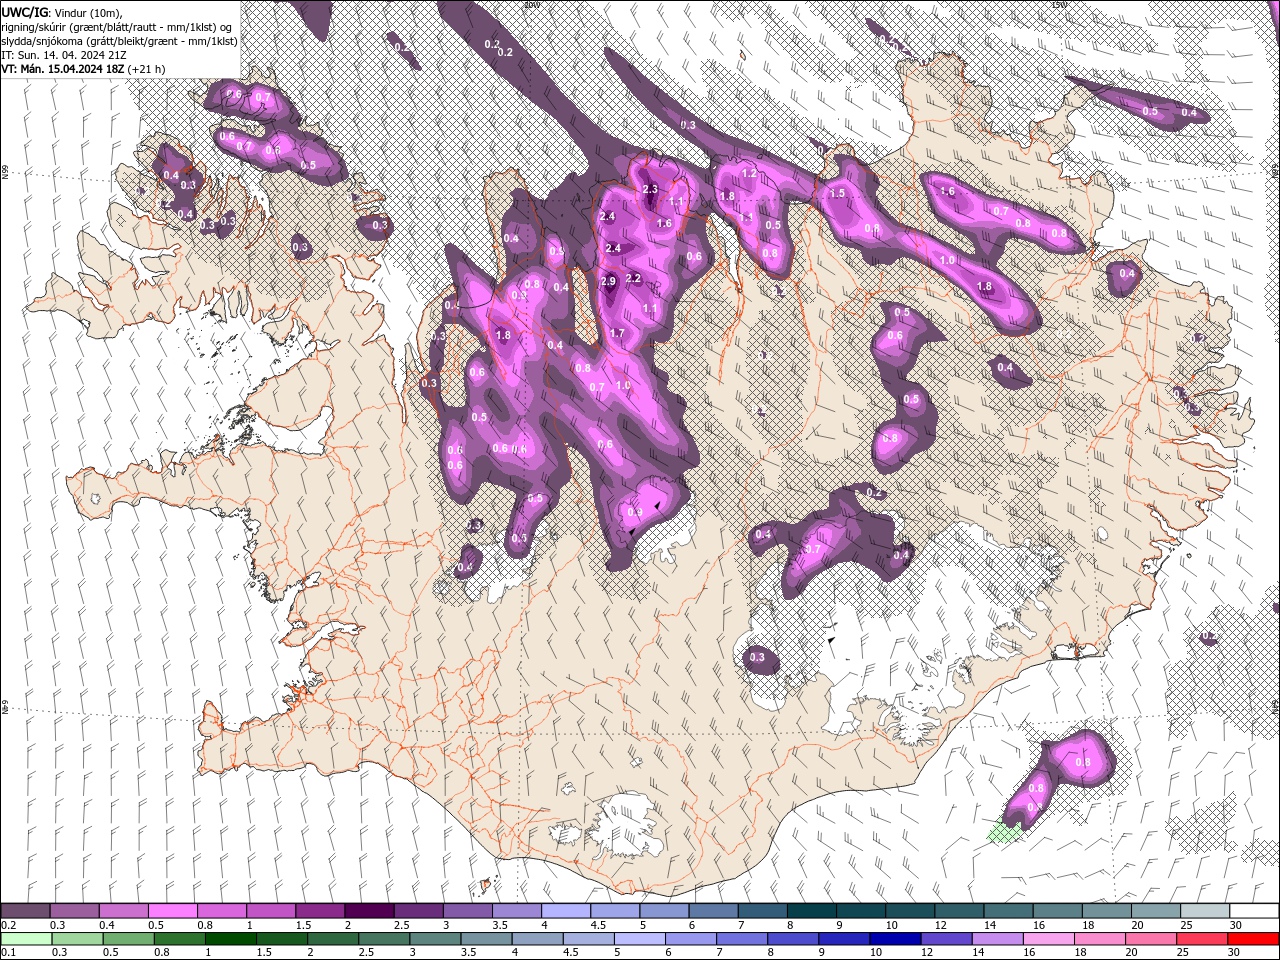Select upper legend swatch between 0.3 and 0.4
Screen dimensions: 1280x960
(75, 911)
